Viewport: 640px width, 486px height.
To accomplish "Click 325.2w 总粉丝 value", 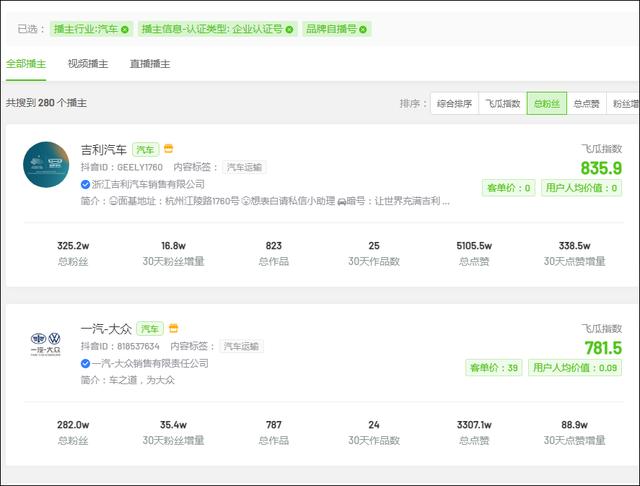I will tap(73, 246).
